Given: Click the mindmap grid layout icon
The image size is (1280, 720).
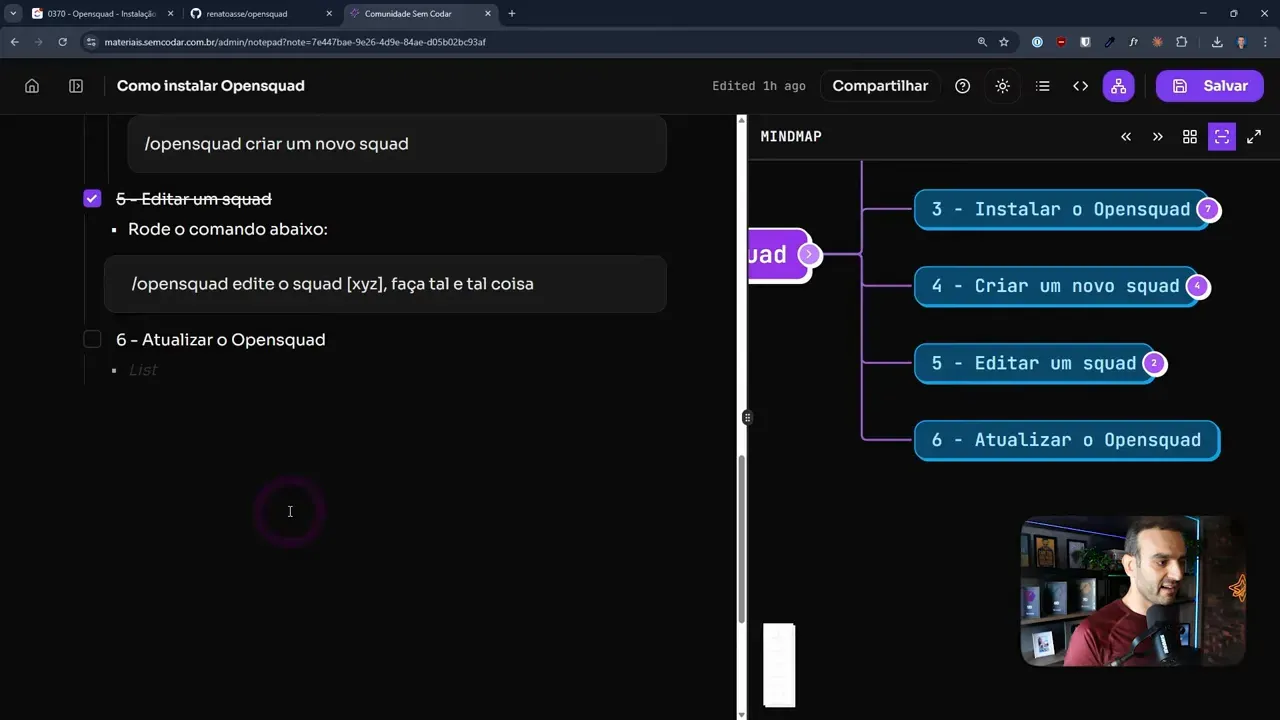Looking at the screenshot, I should pos(1189,137).
